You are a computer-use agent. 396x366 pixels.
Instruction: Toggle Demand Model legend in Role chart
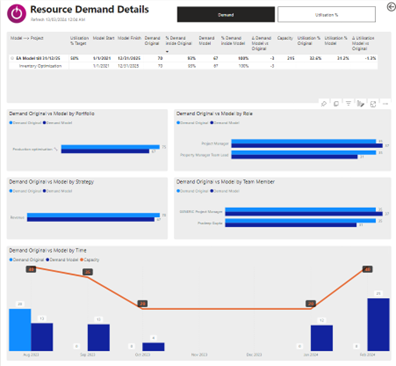coord(225,123)
